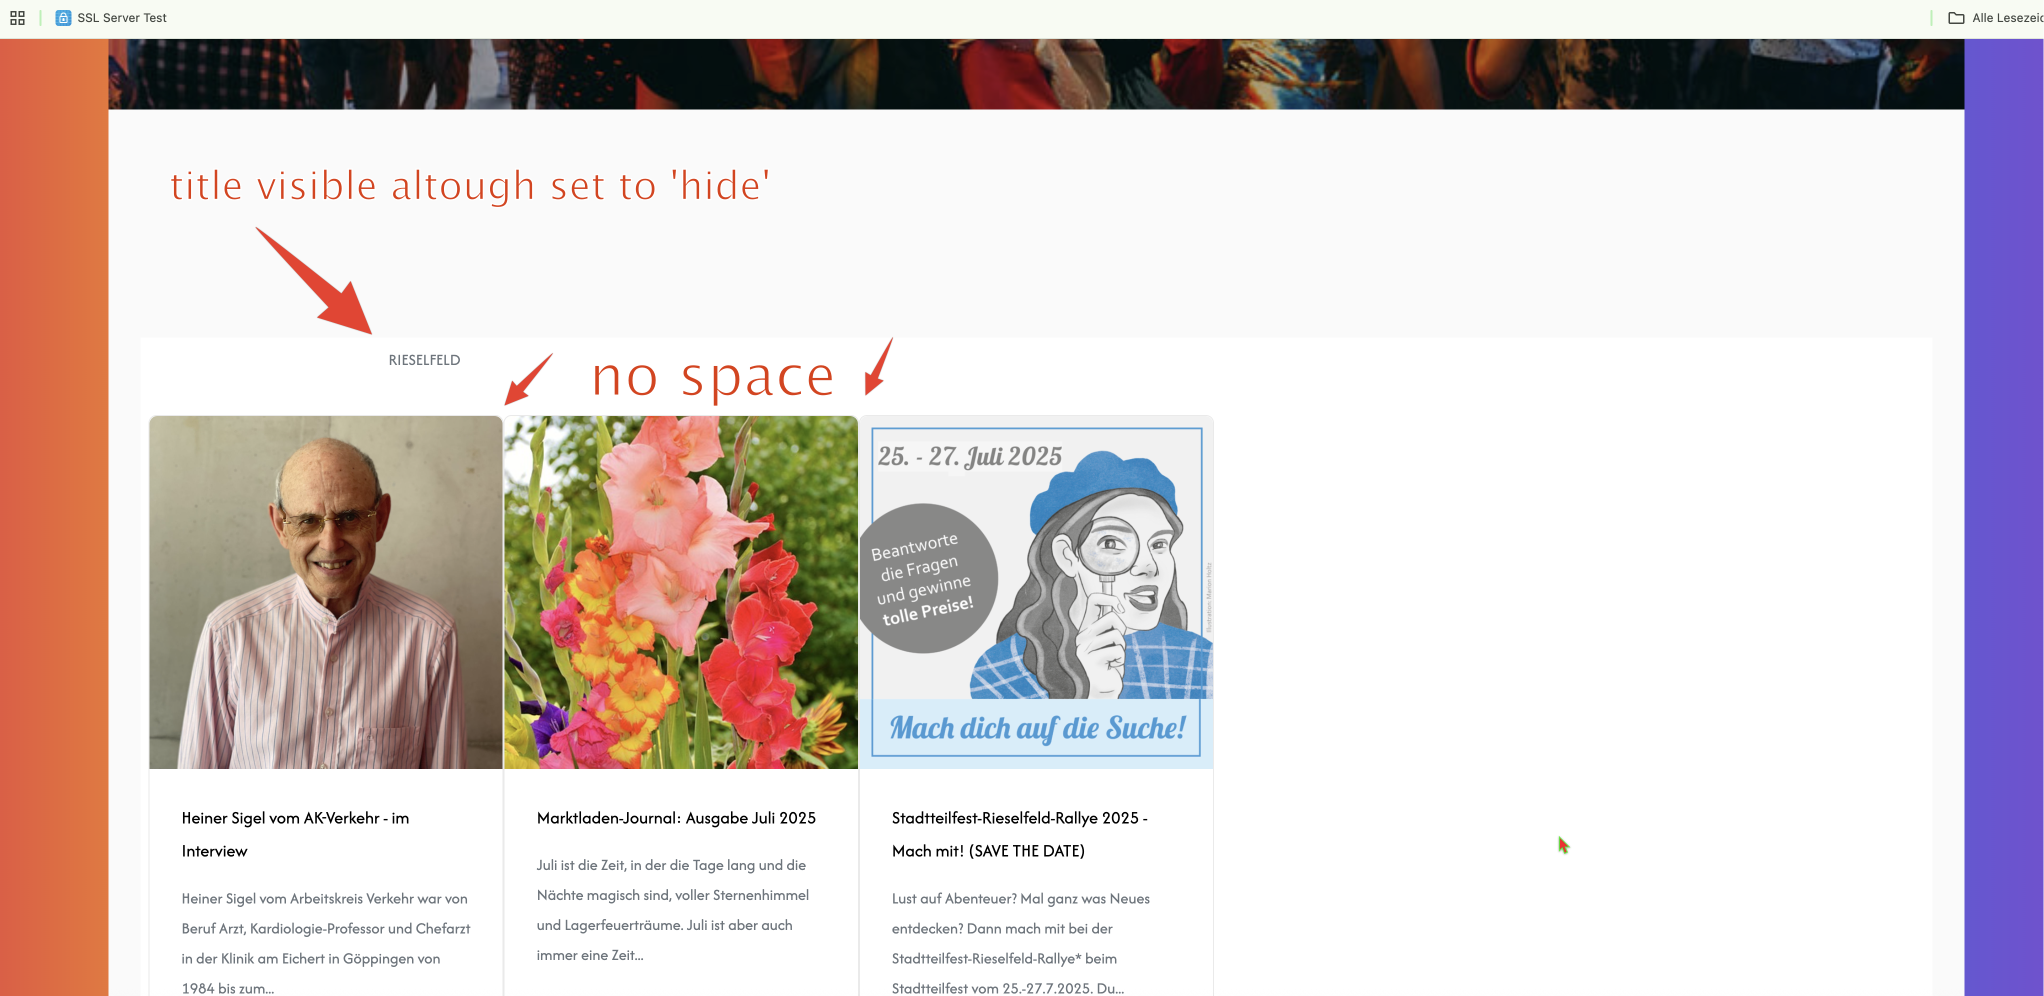This screenshot has height=996, width=2044.
Task: Open Marktladen-Journal Ausgabe Juli 2025 title
Action: point(676,818)
